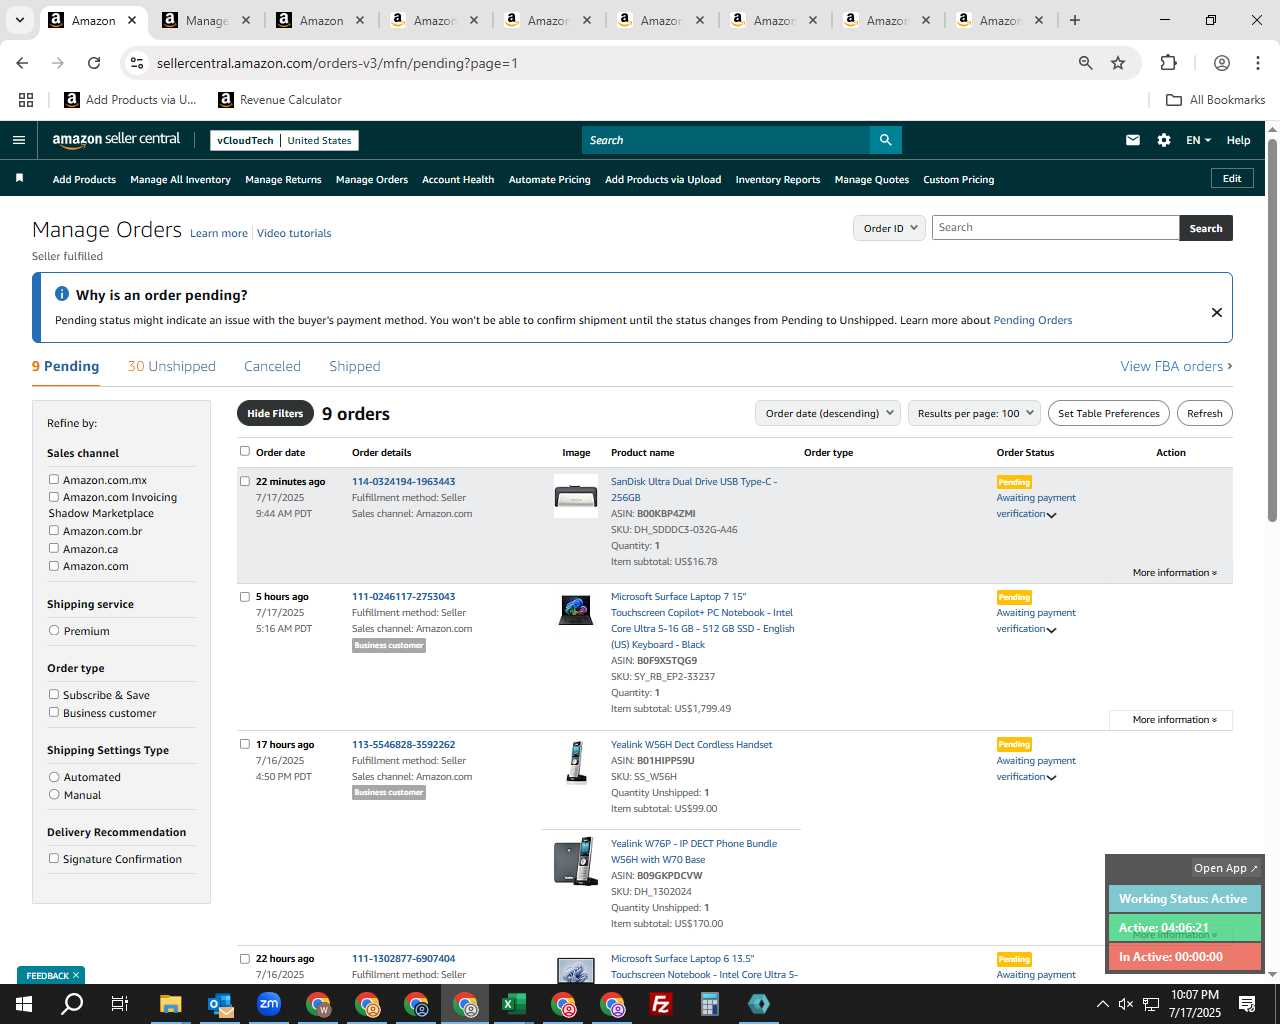Click the bookmark flag icon in nav bar
The width and height of the screenshot is (1280, 1024).
[19, 178]
